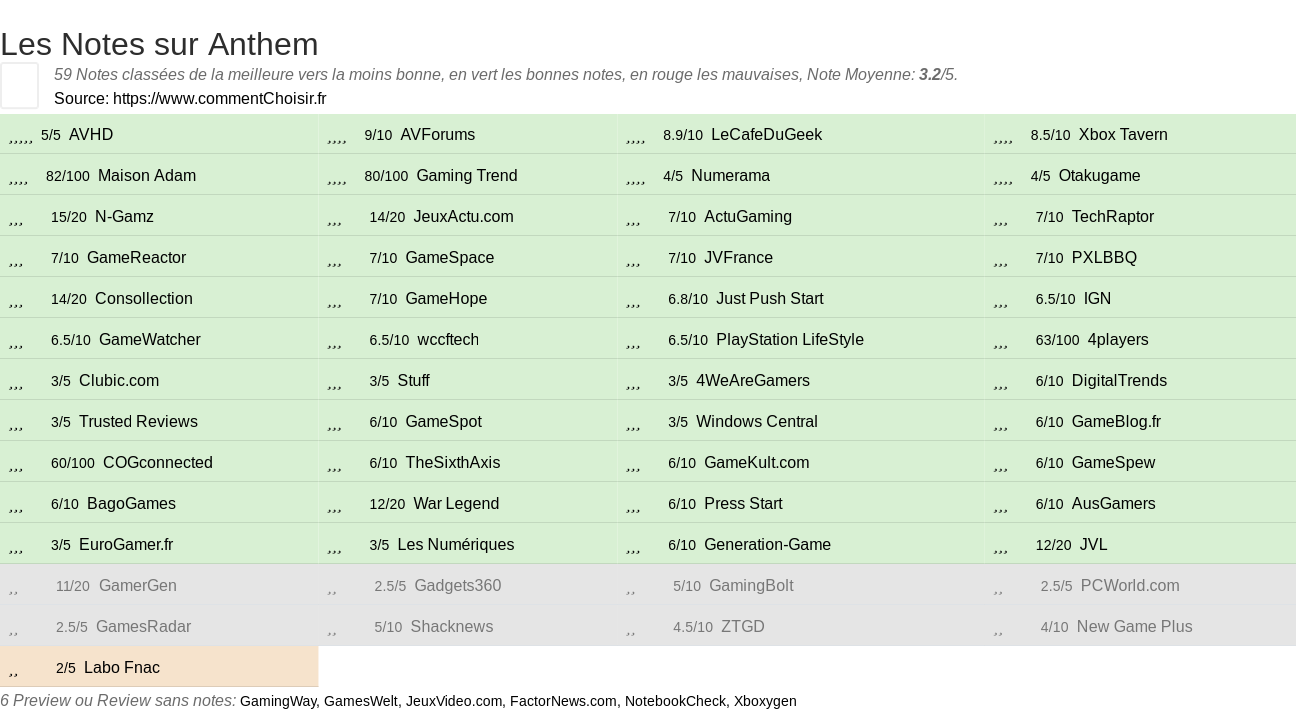Click the Clubic.com review

tap(119, 381)
